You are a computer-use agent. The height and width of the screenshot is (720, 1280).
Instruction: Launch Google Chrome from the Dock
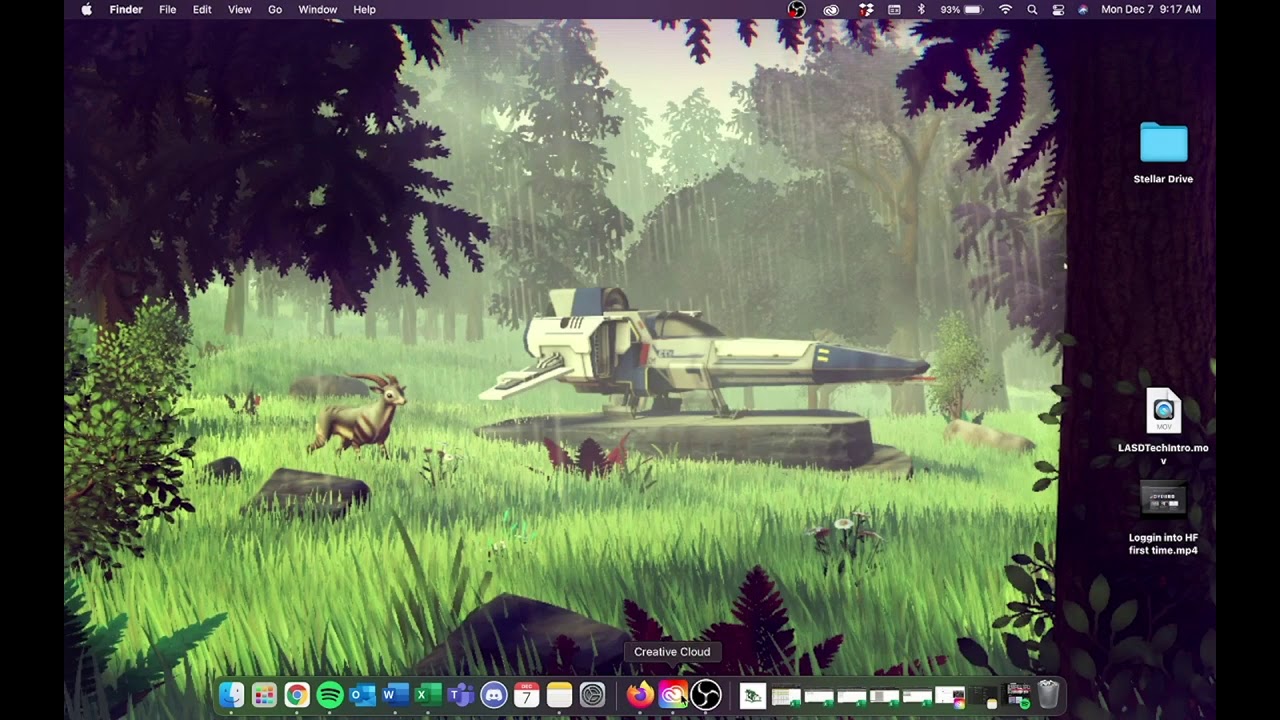297,694
